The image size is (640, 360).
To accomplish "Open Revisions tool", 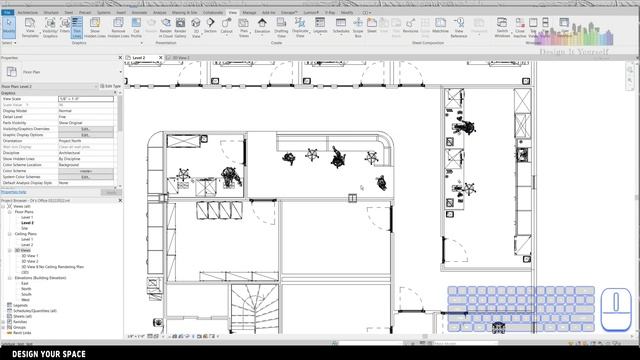I will 410,25.
